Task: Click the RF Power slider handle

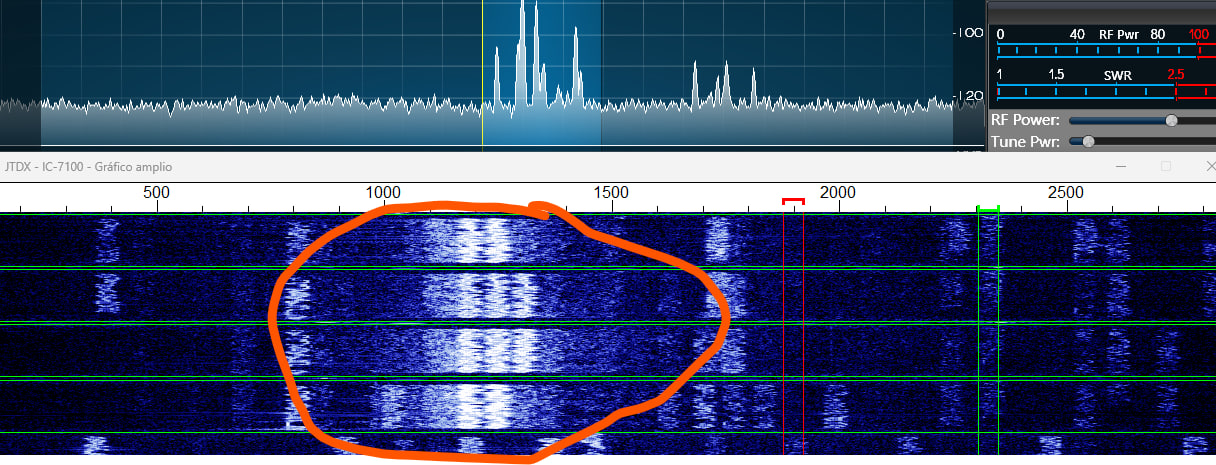Action: (1171, 120)
